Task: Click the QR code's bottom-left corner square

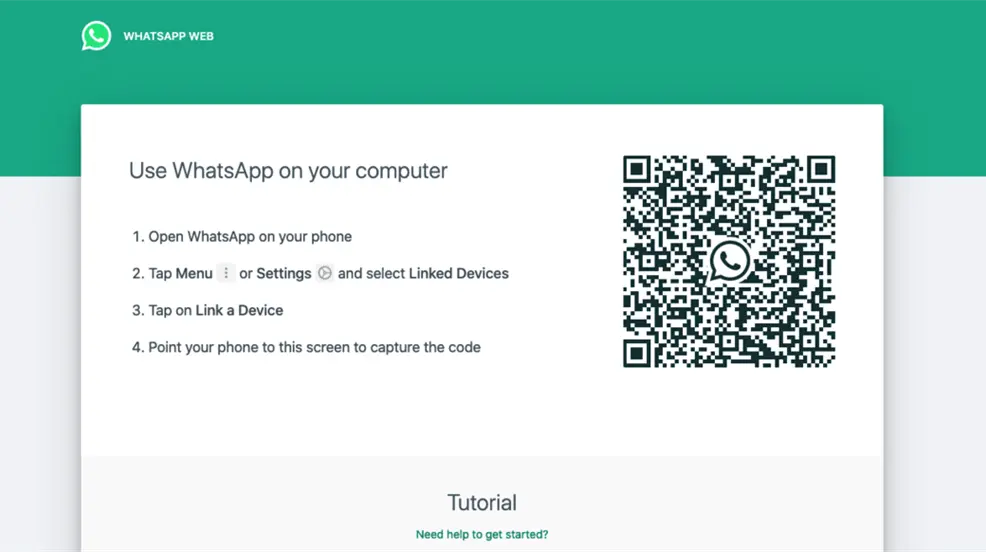Action: pyautogui.click(x=638, y=352)
